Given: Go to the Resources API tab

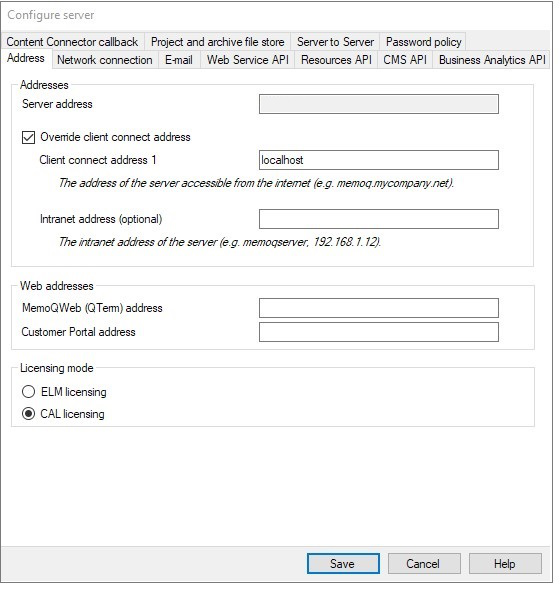Looking at the screenshot, I should click(336, 60).
